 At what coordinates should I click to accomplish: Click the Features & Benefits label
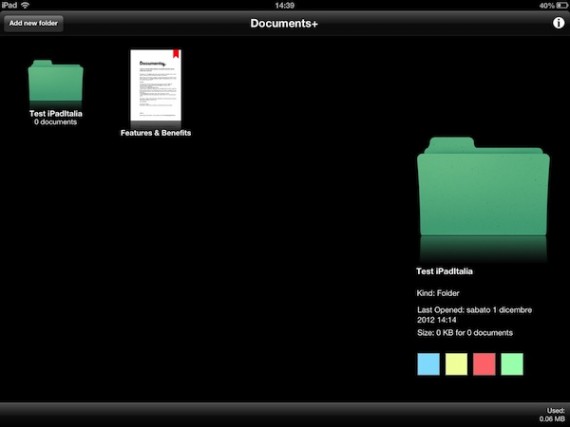coord(156,133)
